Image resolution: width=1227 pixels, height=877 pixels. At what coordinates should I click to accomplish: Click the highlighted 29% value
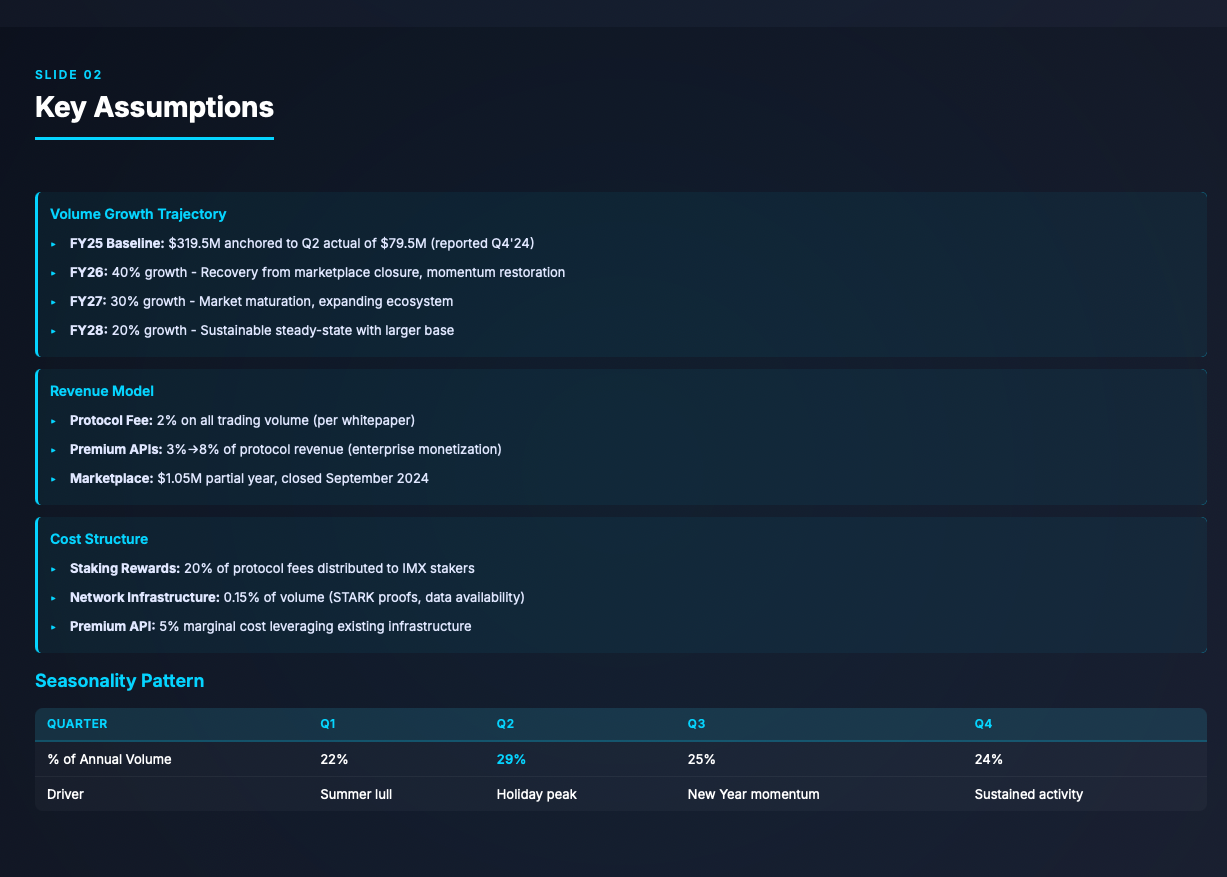click(510, 759)
